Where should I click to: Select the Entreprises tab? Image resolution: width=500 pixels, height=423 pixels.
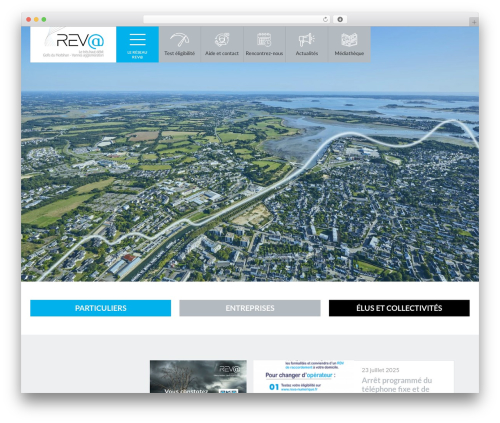click(x=250, y=308)
